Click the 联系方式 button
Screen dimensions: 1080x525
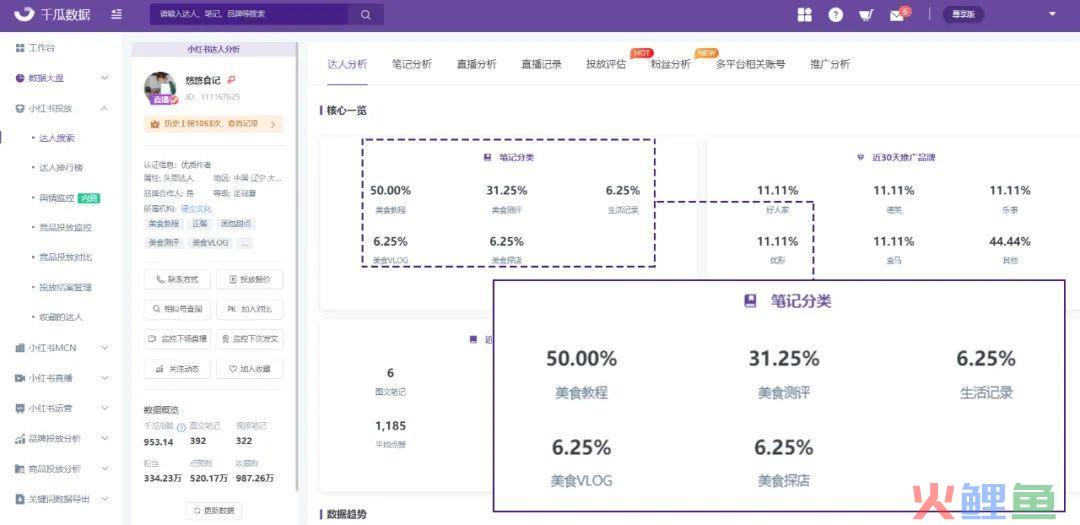178,280
